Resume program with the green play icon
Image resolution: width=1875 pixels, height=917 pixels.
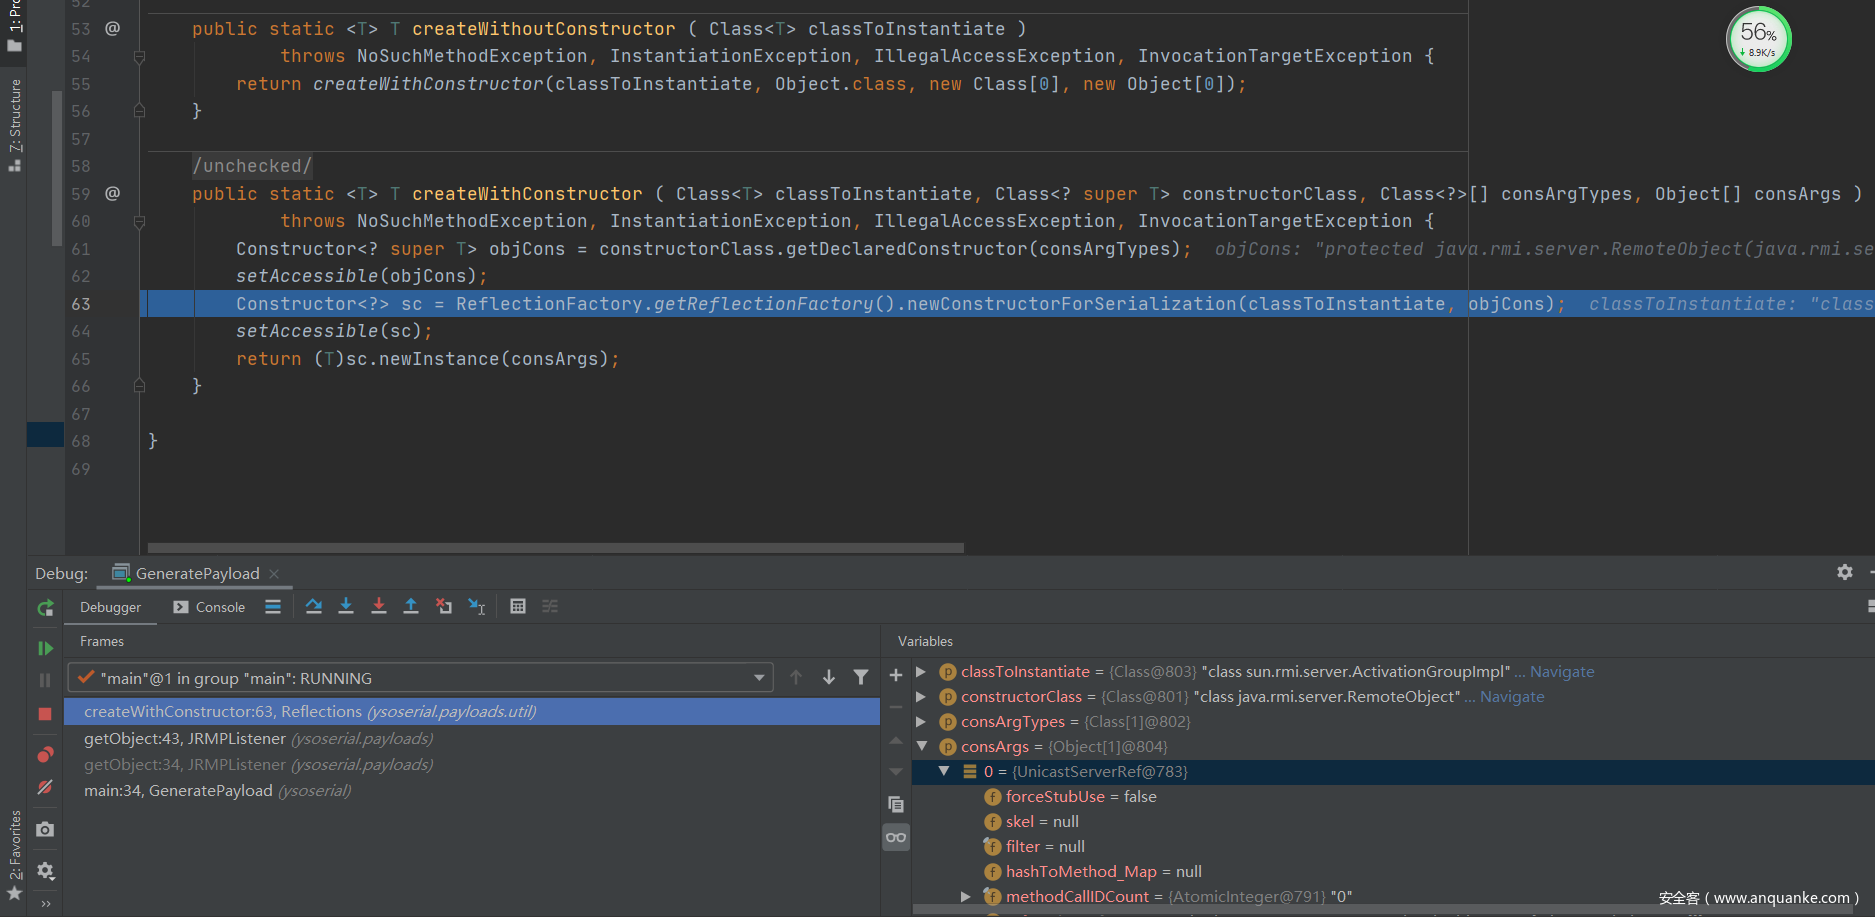click(x=45, y=648)
